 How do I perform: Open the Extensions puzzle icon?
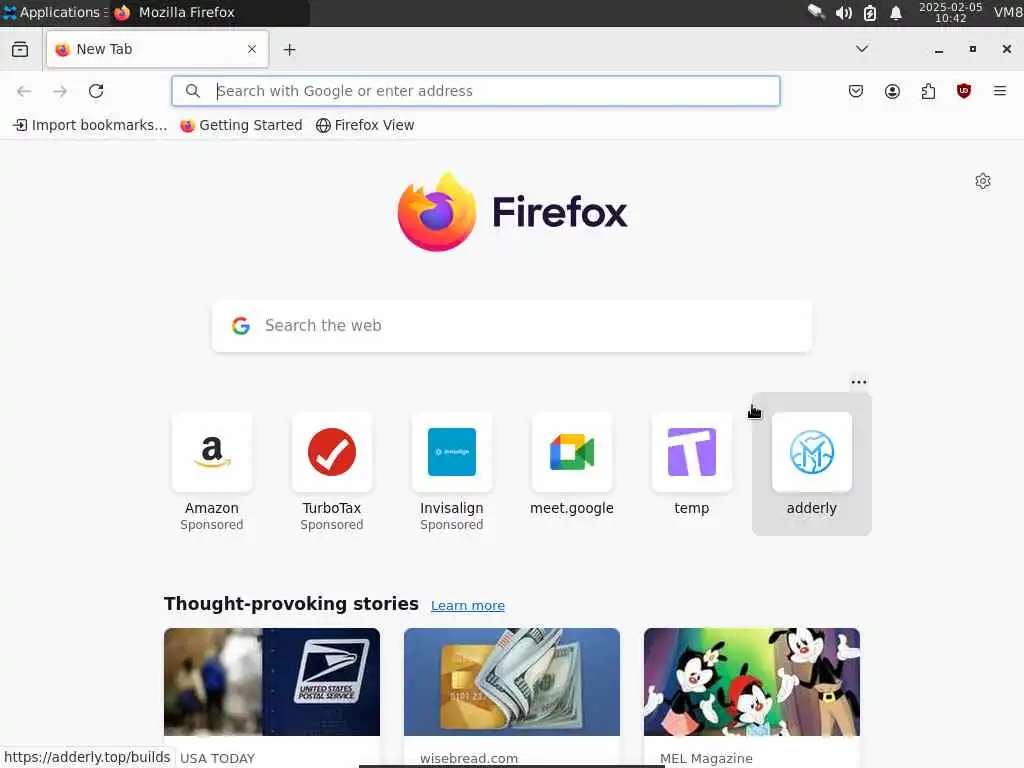point(928,91)
